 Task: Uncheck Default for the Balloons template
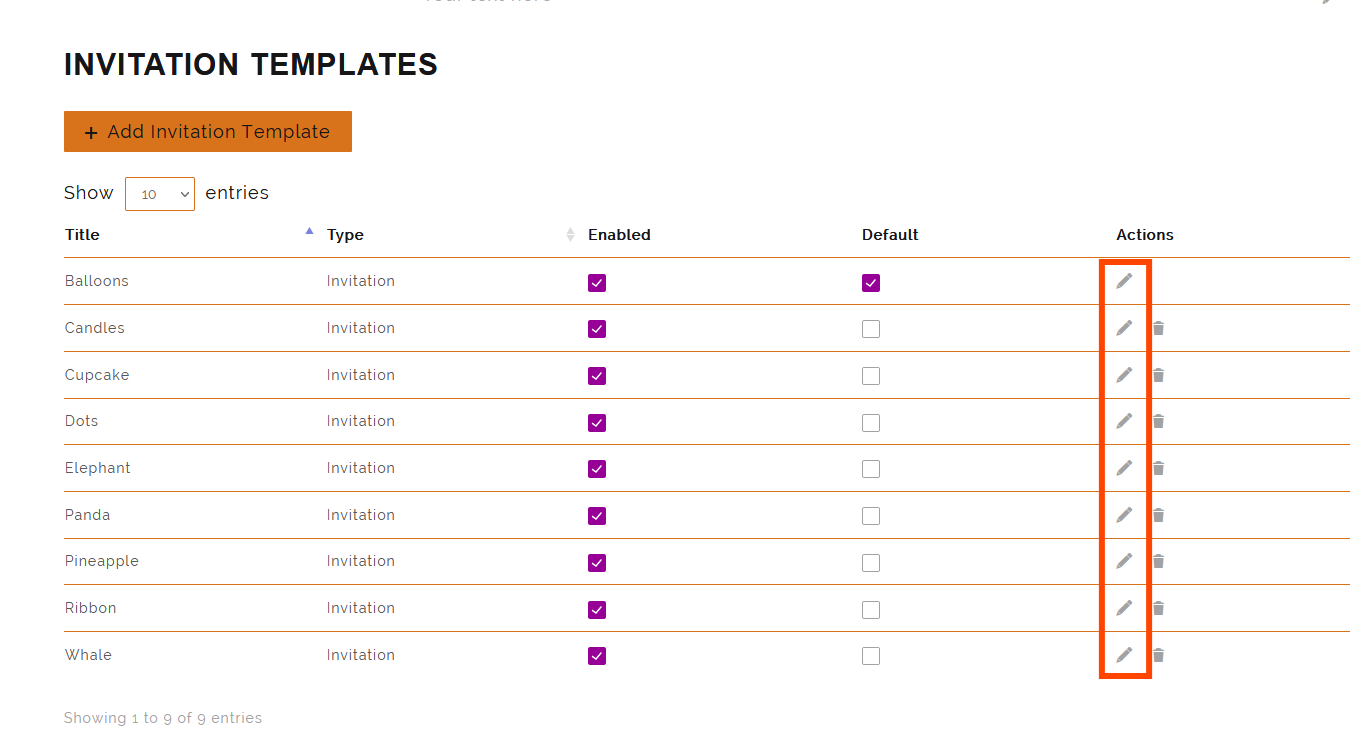click(871, 283)
